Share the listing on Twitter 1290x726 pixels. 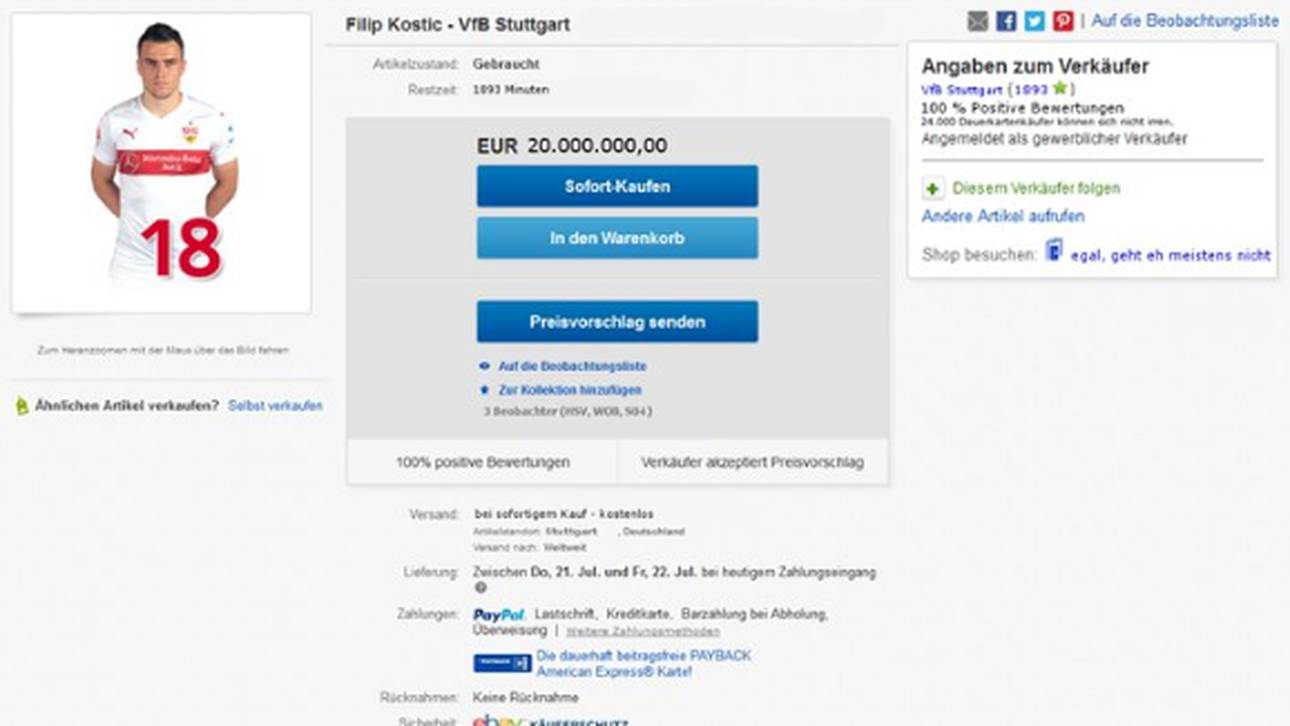[x=1034, y=18]
